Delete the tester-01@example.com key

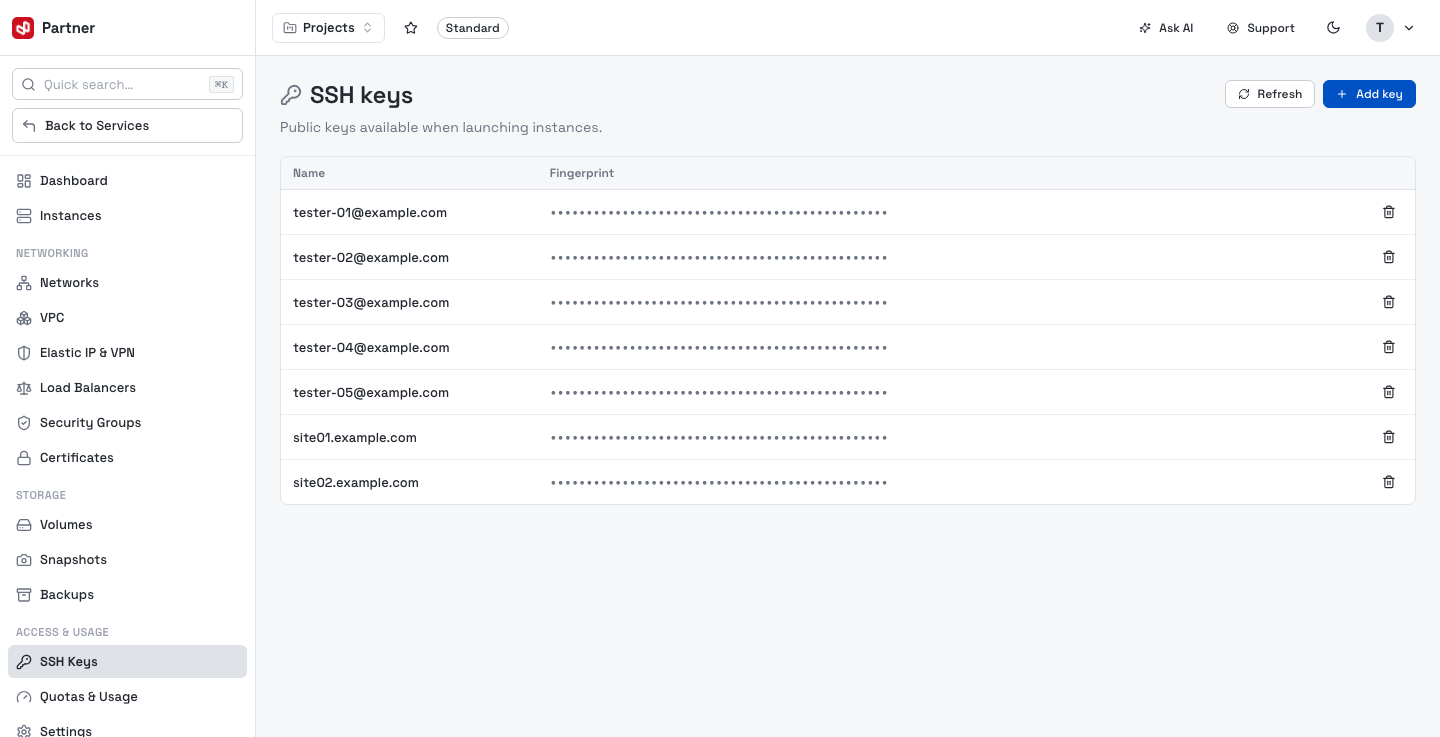click(x=1388, y=212)
